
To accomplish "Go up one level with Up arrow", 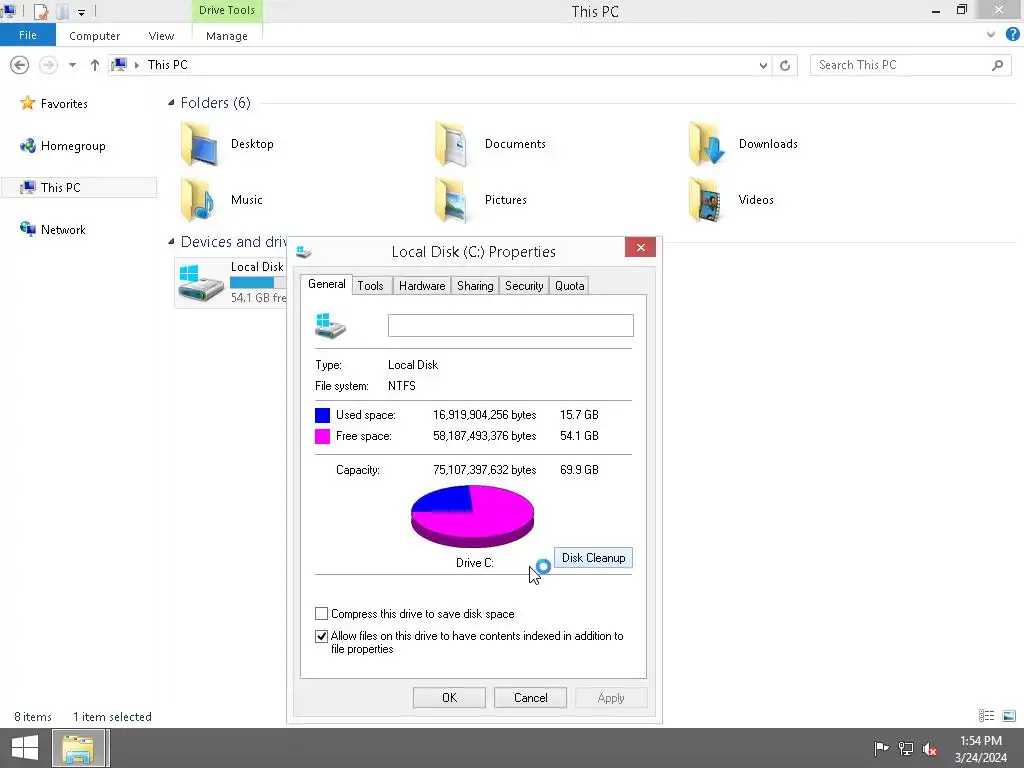I will click(x=95, y=65).
